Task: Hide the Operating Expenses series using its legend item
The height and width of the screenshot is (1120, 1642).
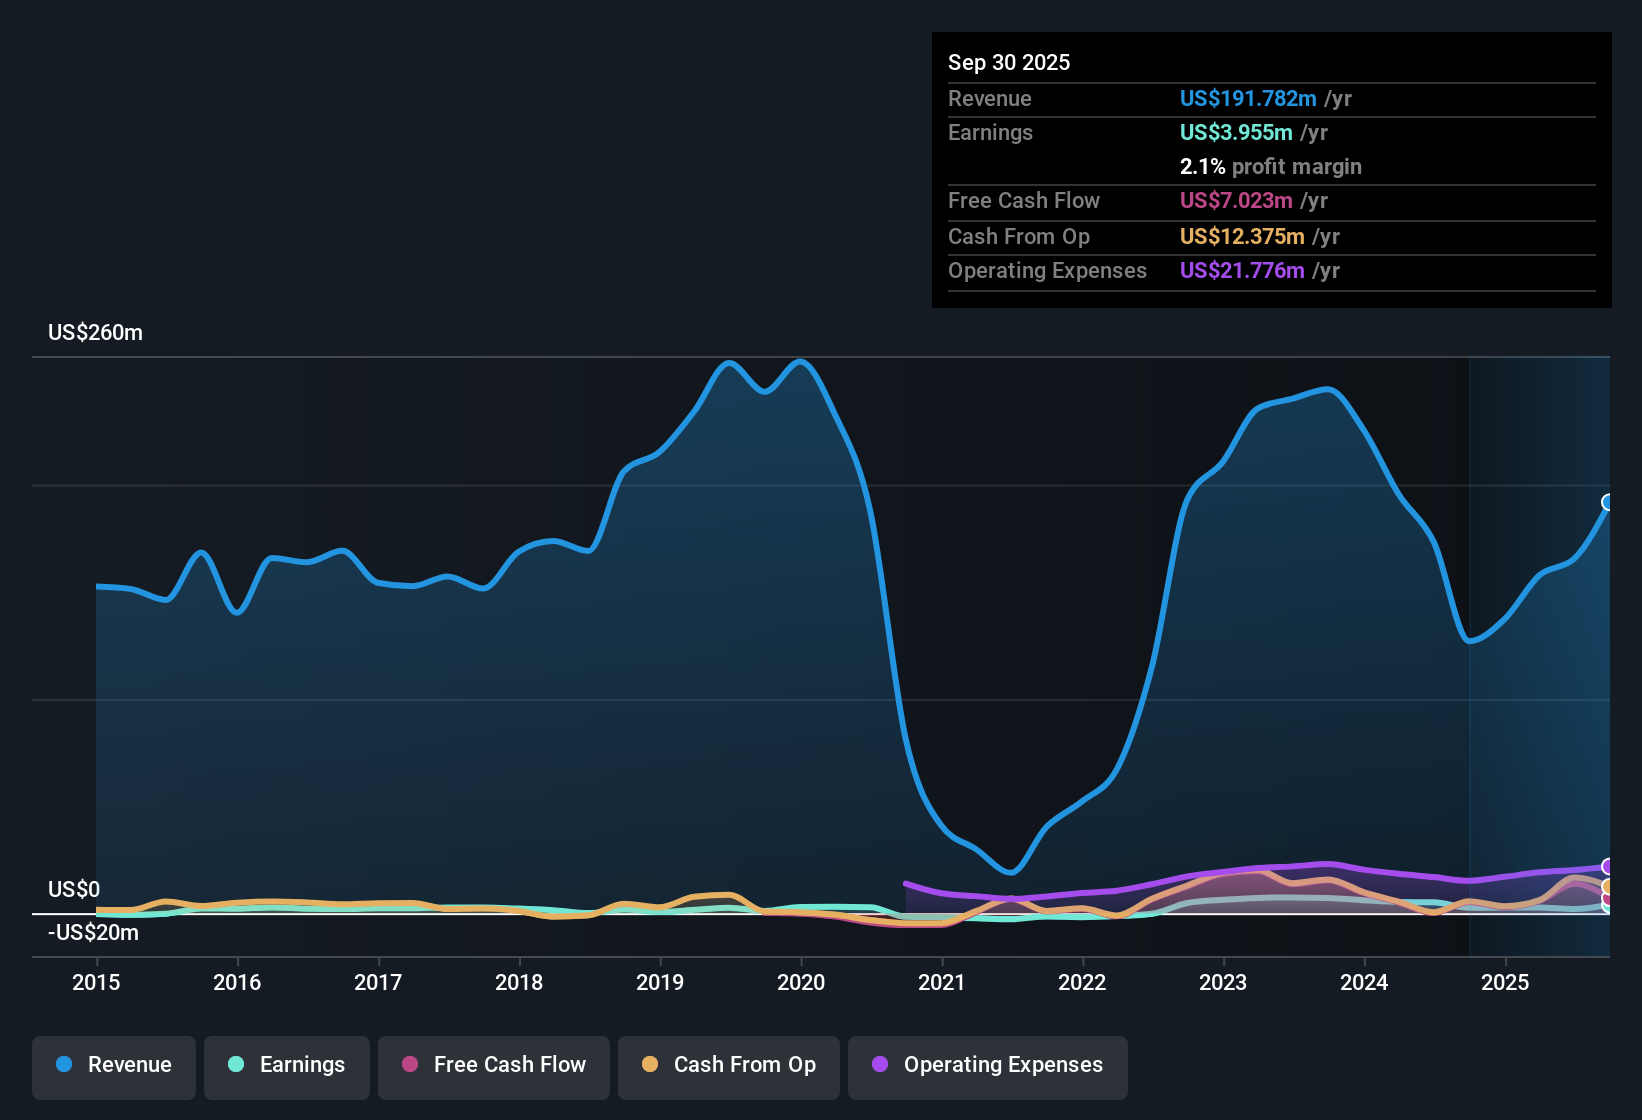Action: click(x=987, y=1067)
